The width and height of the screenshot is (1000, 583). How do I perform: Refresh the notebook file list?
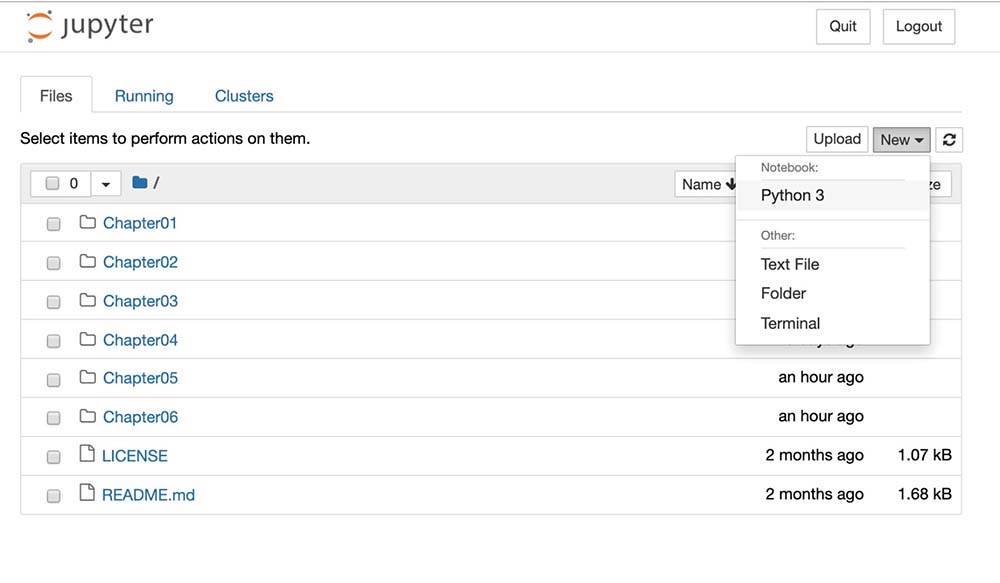click(949, 140)
